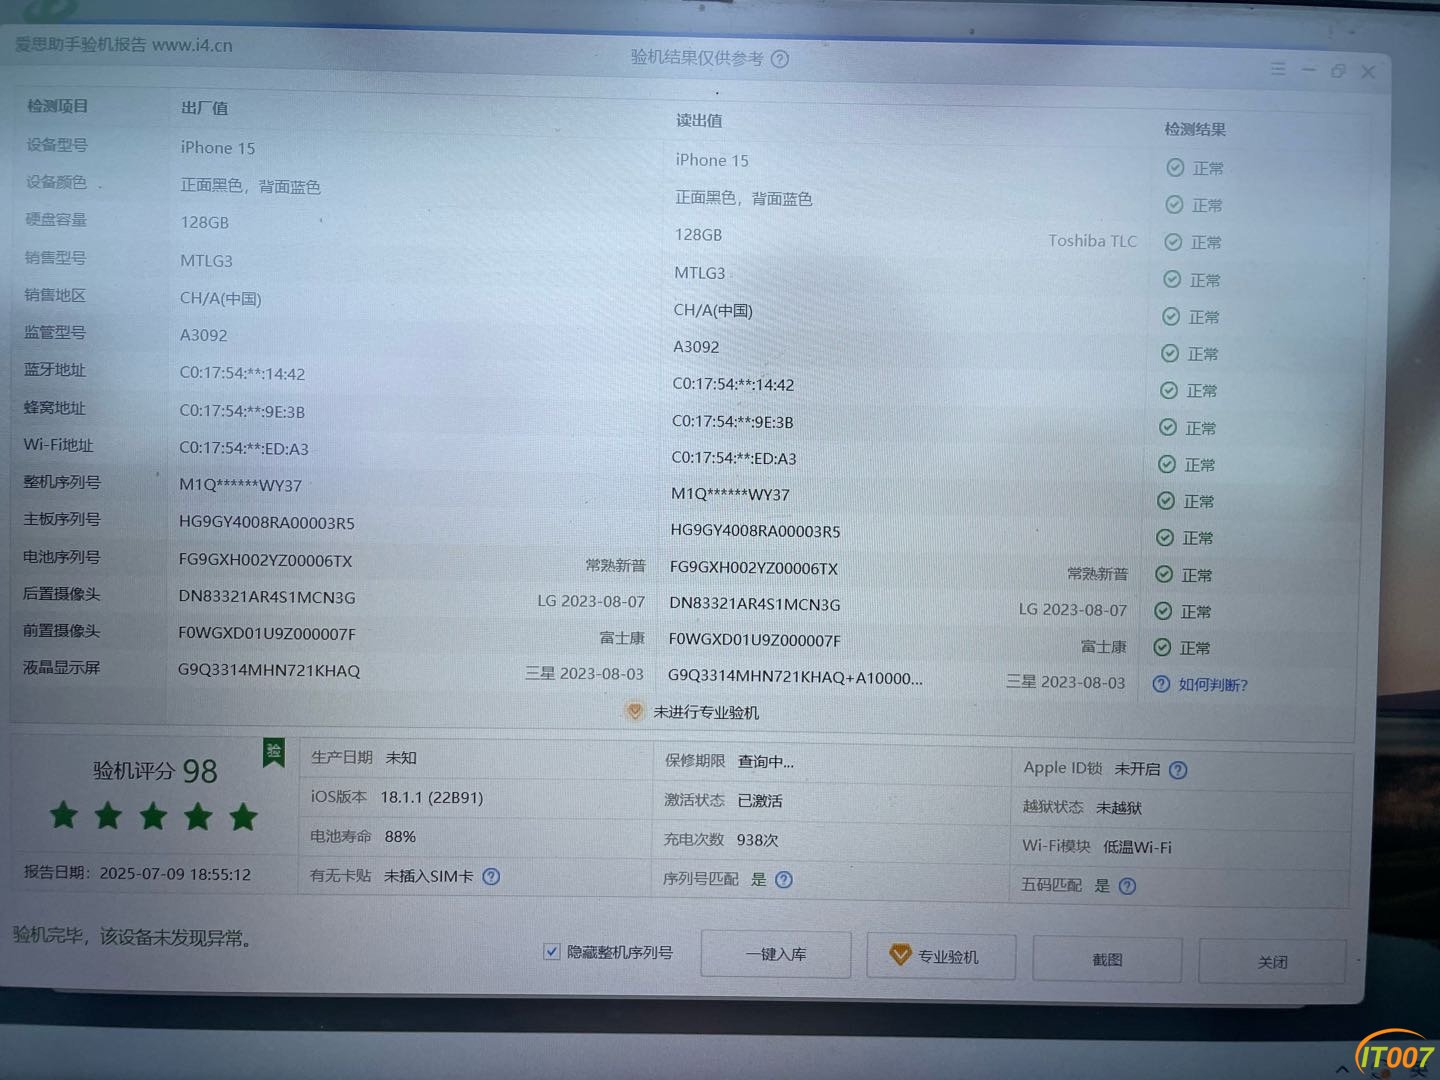Click the read 销售地区 CH/A(中国) value
Screen dimensions: 1440x1080
713,310
